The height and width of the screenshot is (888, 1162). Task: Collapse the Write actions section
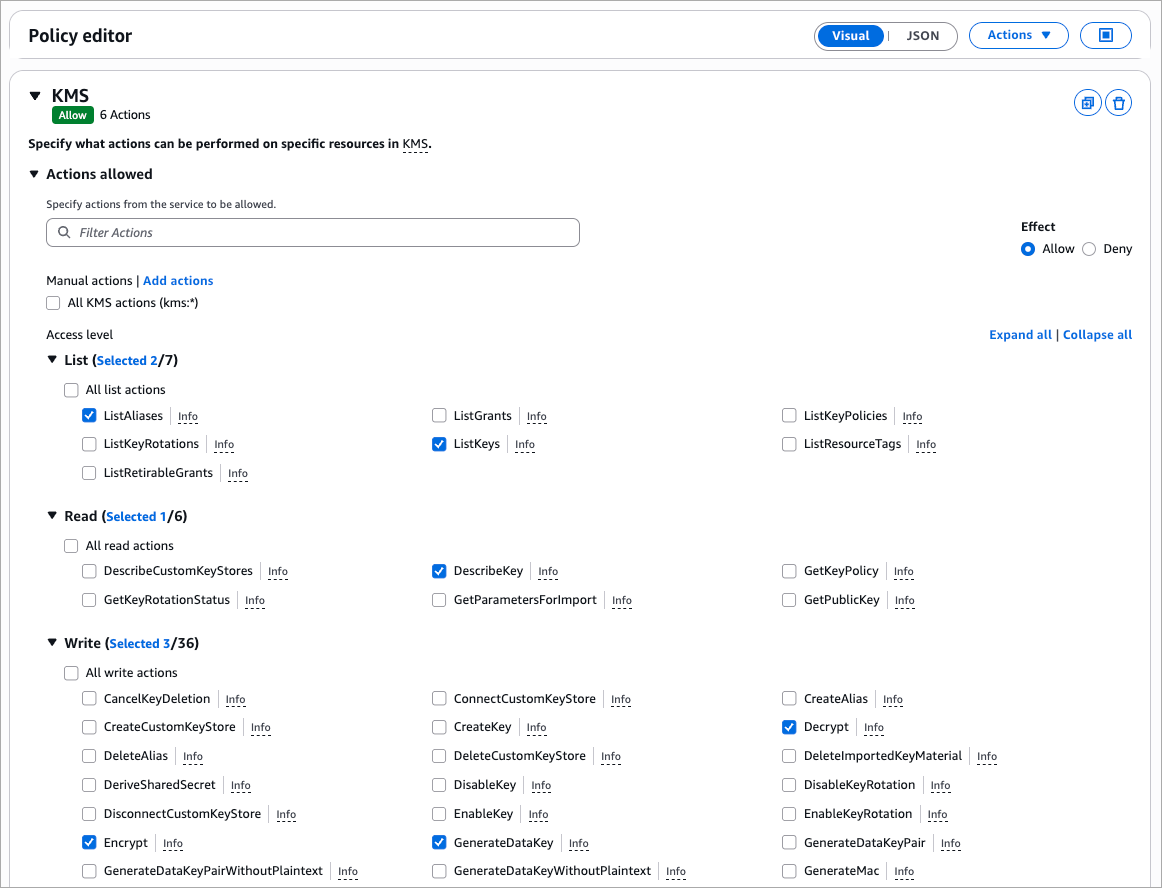click(x=52, y=642)
